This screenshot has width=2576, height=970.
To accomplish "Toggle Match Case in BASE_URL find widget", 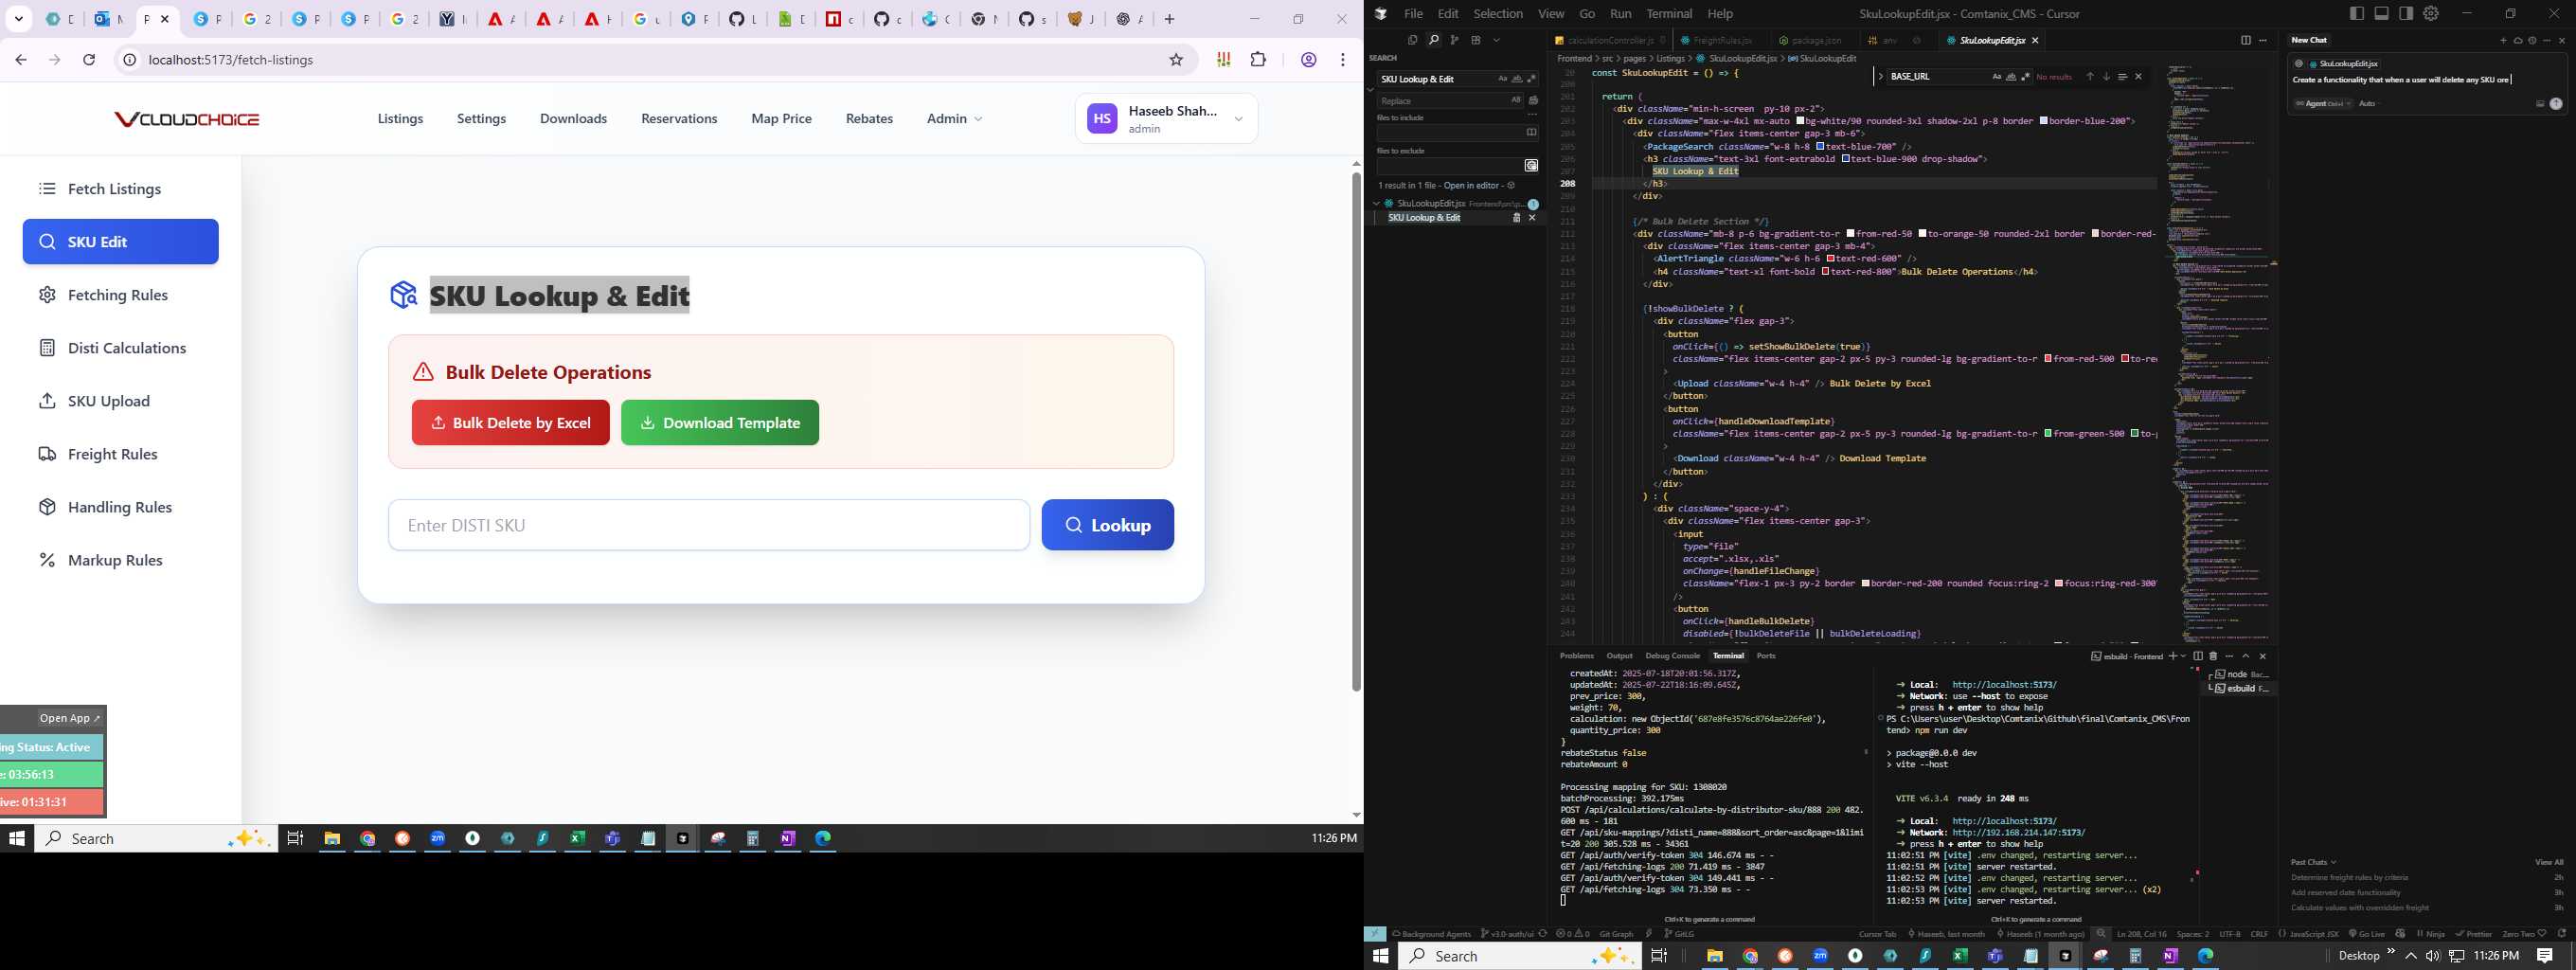I will 1997,77.
